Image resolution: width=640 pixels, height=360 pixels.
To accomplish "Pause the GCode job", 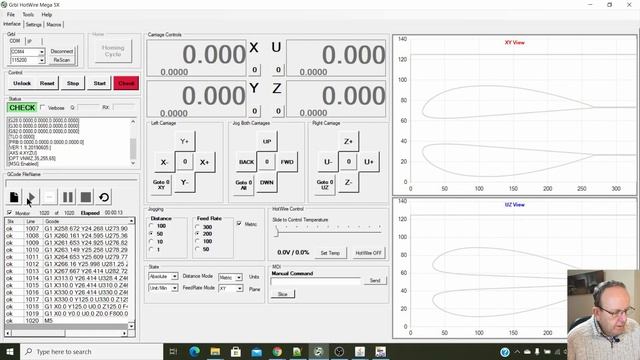I will click(x=68, y=198).
